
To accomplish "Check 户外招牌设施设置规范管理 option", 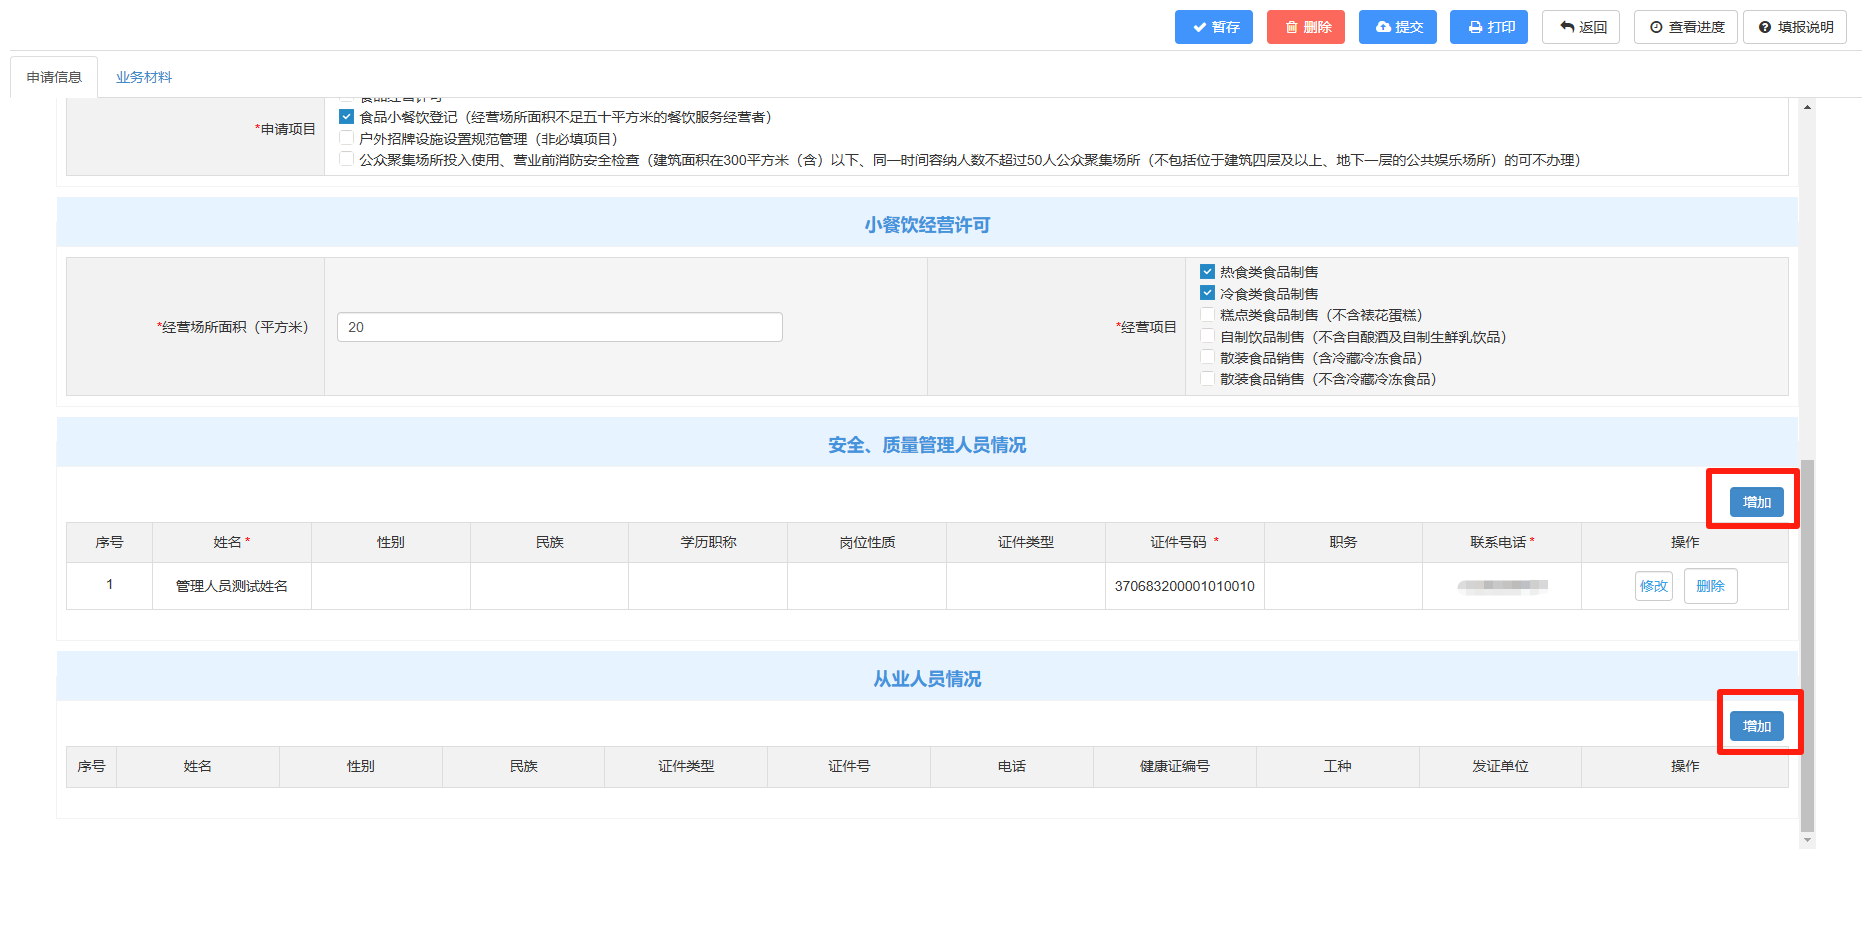I will (x=346, y=139).
